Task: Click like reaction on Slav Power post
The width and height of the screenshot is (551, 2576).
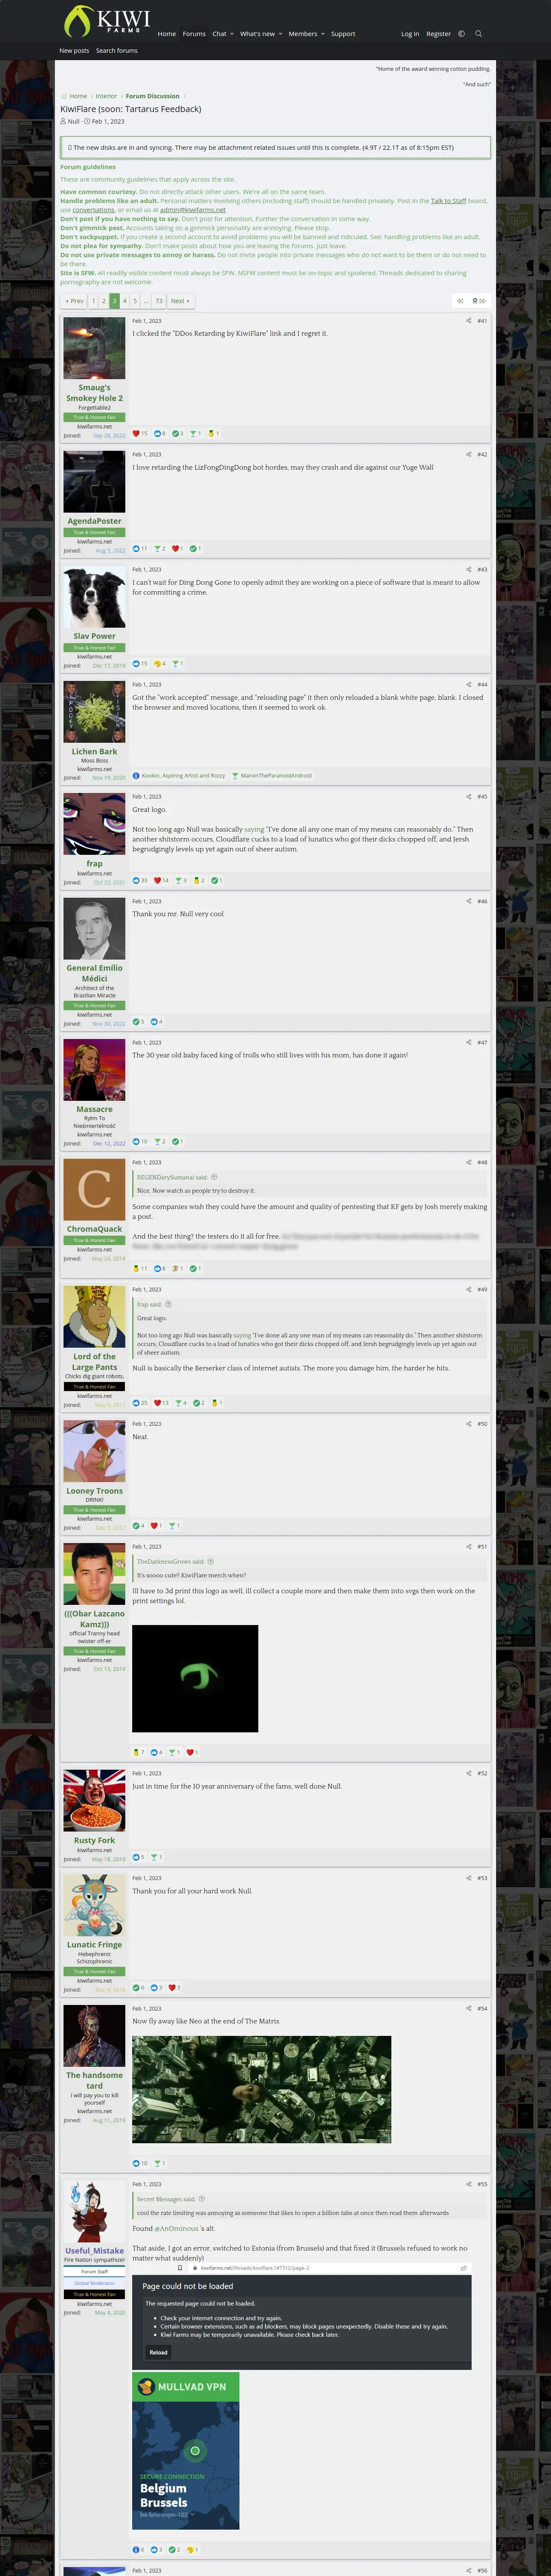Action: (136, 664)
